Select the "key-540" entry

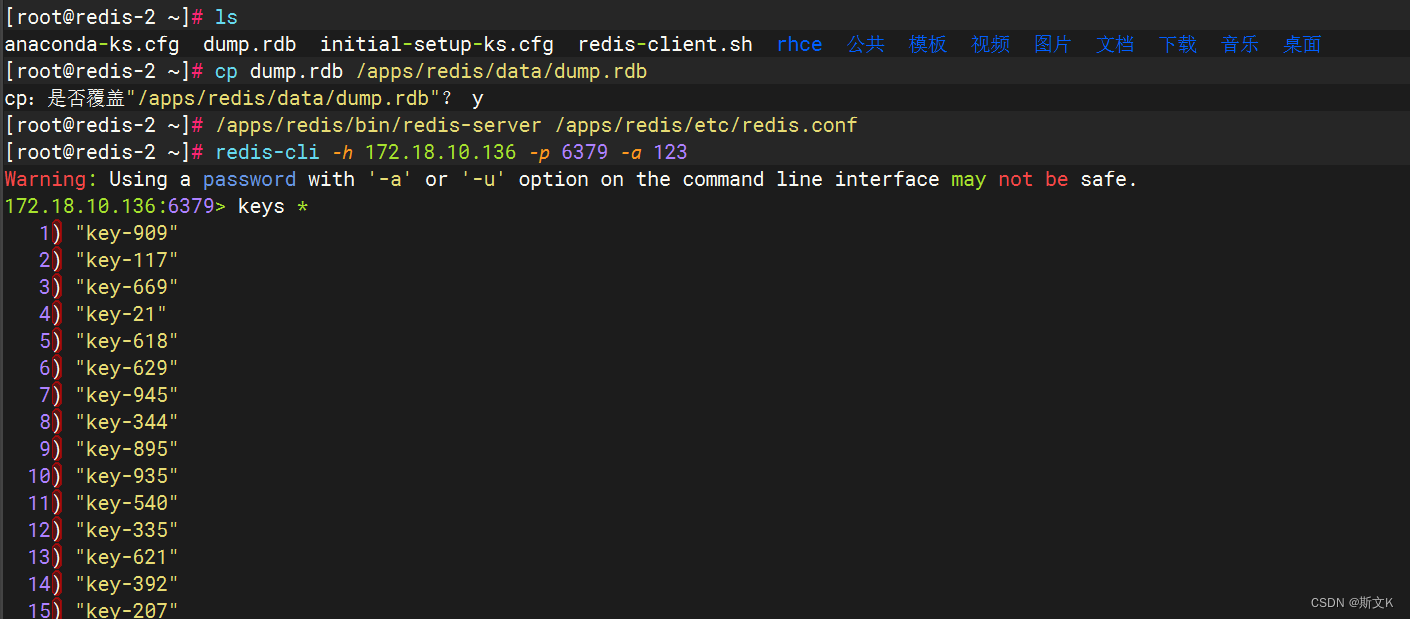tap(127, 503)
